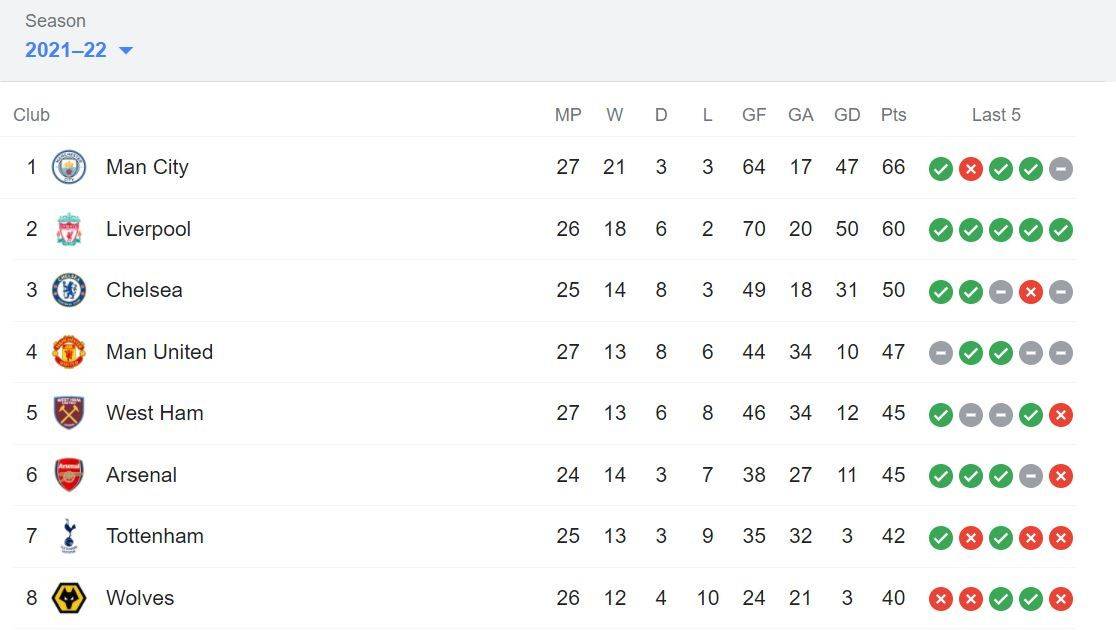Open the Wolves team link
The image size is (1116, 630).
click(140, 598)
